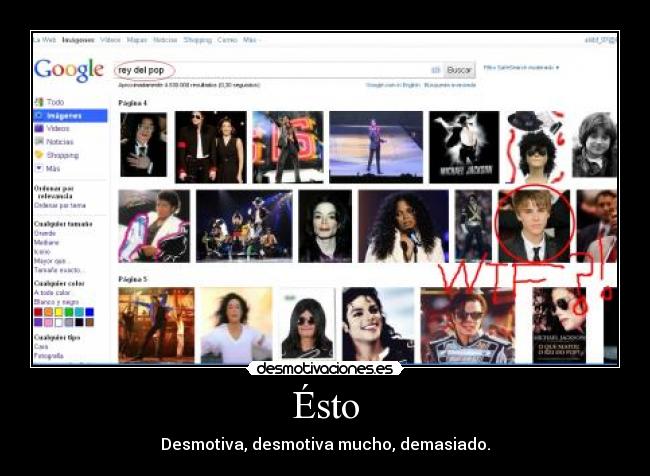Open the on-screen keyboard icon in the search box
650x476 pixels.
(x=435, y=70)
